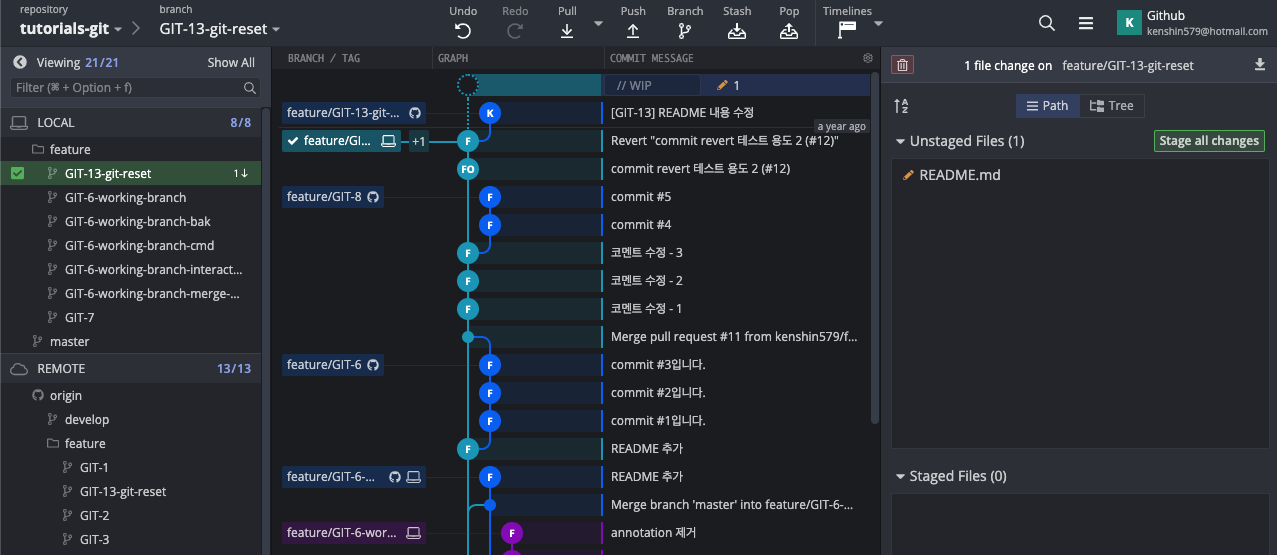Open the search magnifier icon
This screenshot has width=1277, height=555.
pyautogui.click(x=1046, y=23)
